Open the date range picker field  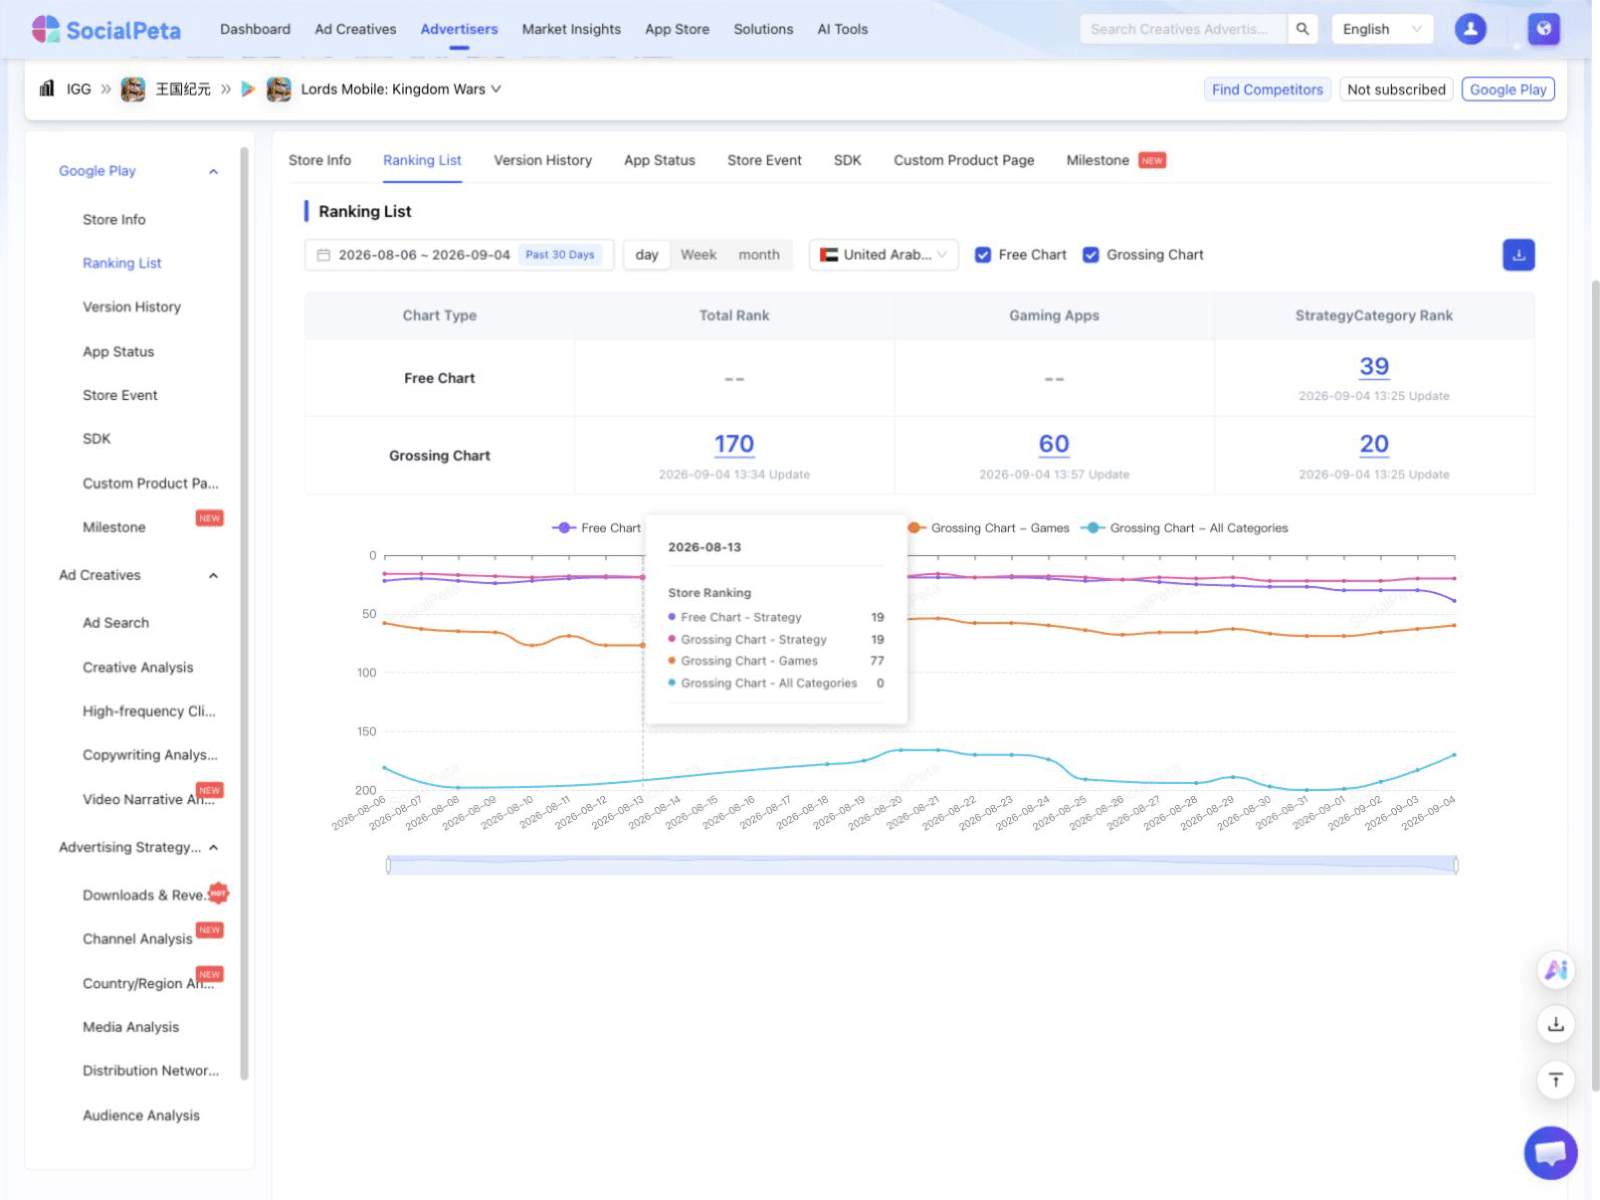pos(459,255)
